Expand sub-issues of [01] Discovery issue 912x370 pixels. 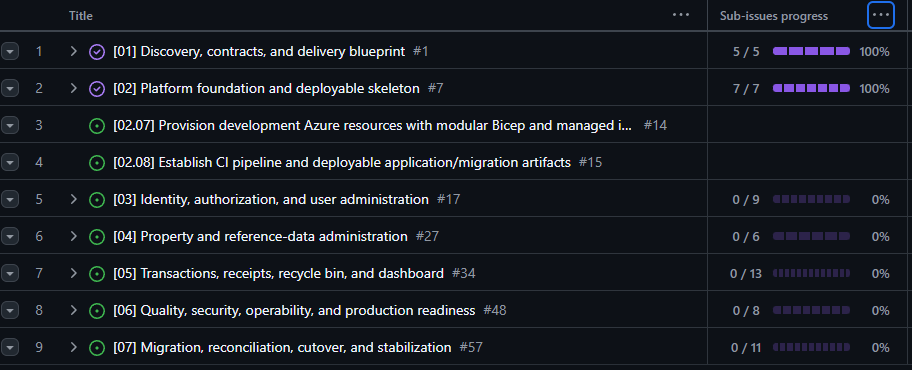(x=73, y=52)
